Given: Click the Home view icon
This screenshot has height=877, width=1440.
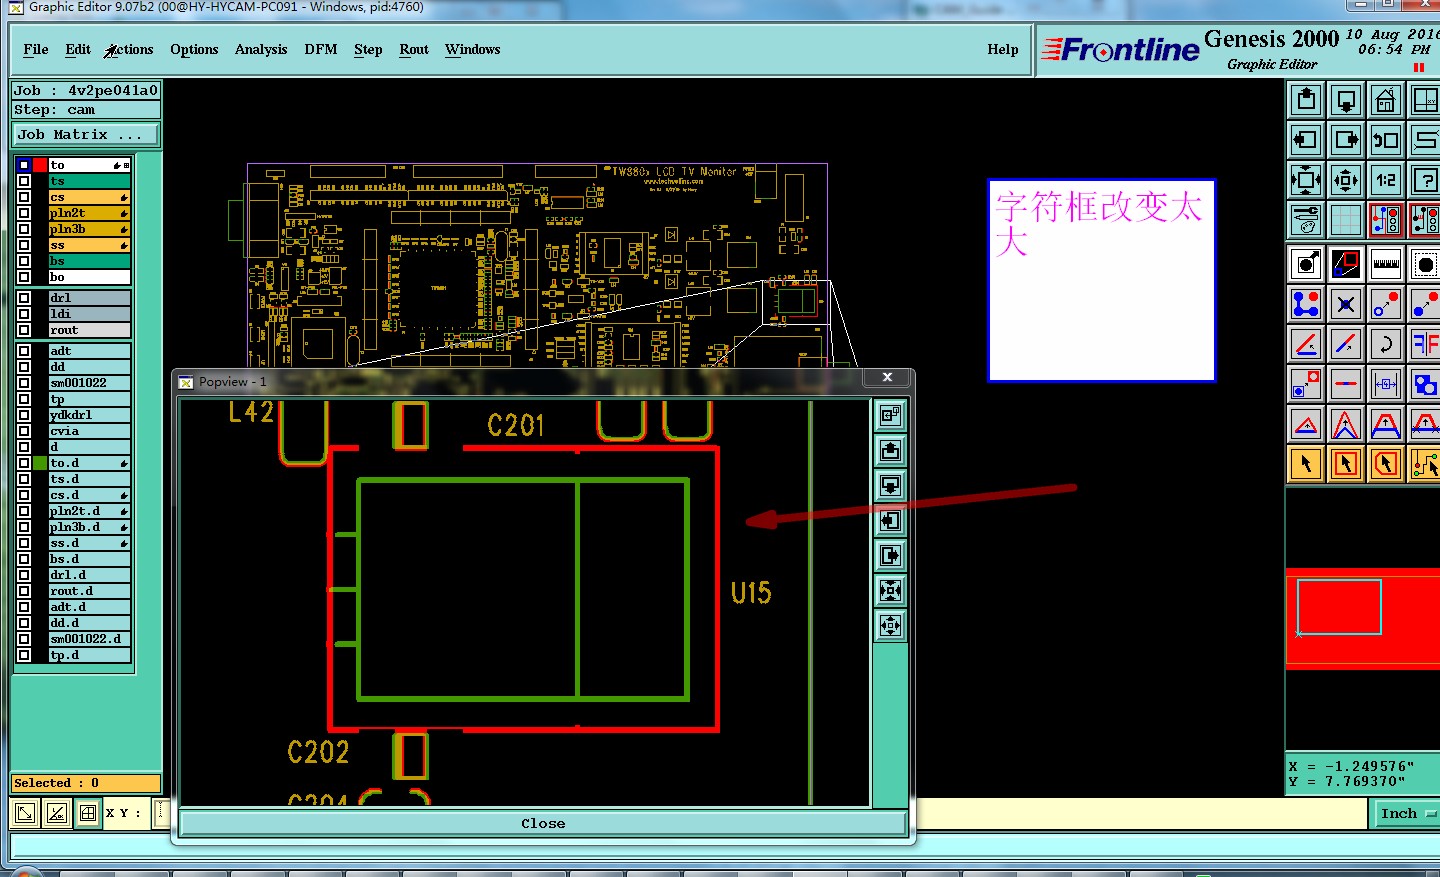Looking at the screenshot, I should (1386, 100).
